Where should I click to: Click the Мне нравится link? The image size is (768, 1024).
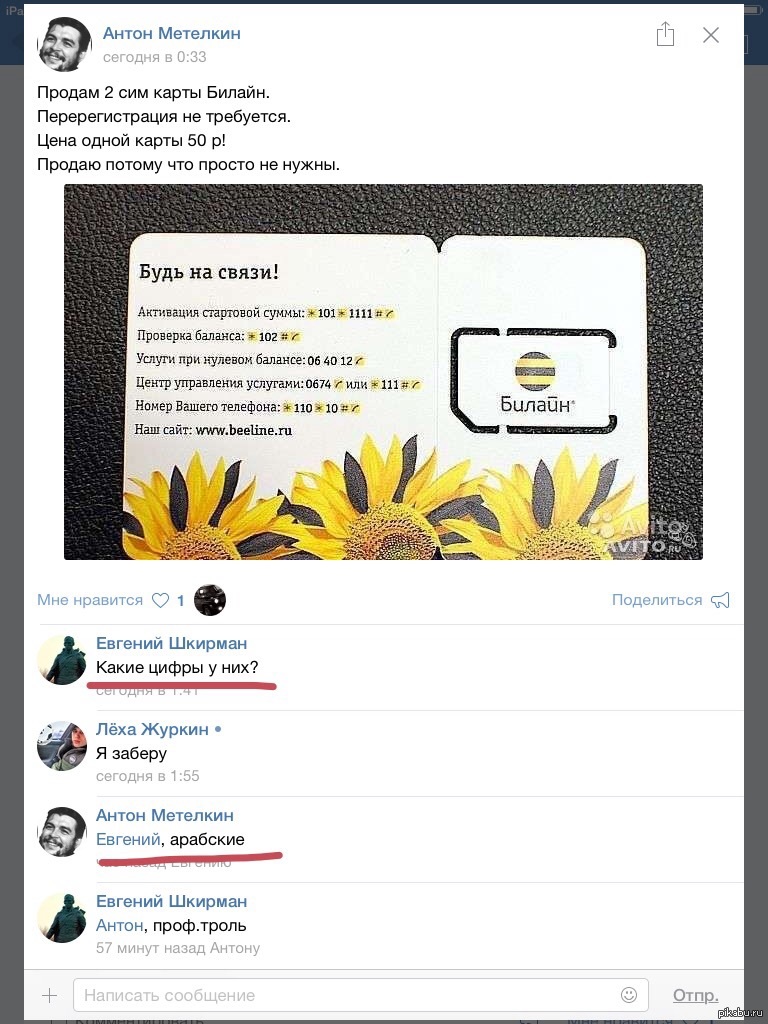(89, 600)
